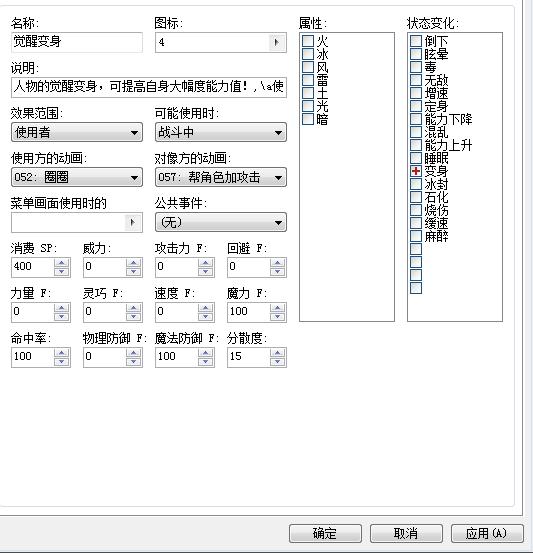Image resolution: width=533 pixels, height=553 pixels.
Task: Check the 雷 attribute checkbox
Action: (308, 80)
